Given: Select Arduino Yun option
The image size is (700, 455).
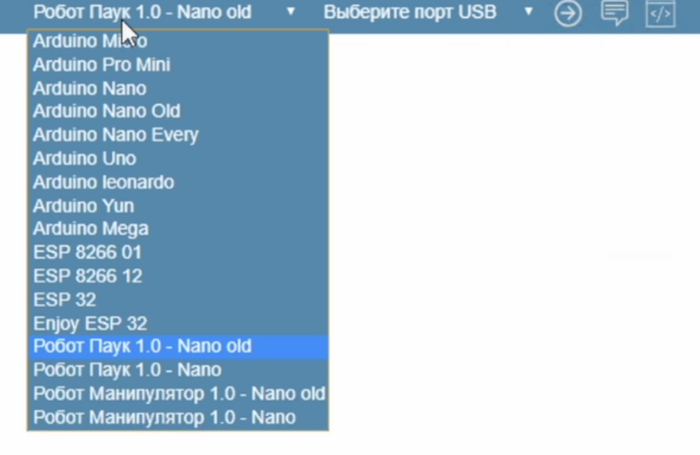Looking at the screenshot, I should pyautogui.click(x=83, y=205).
